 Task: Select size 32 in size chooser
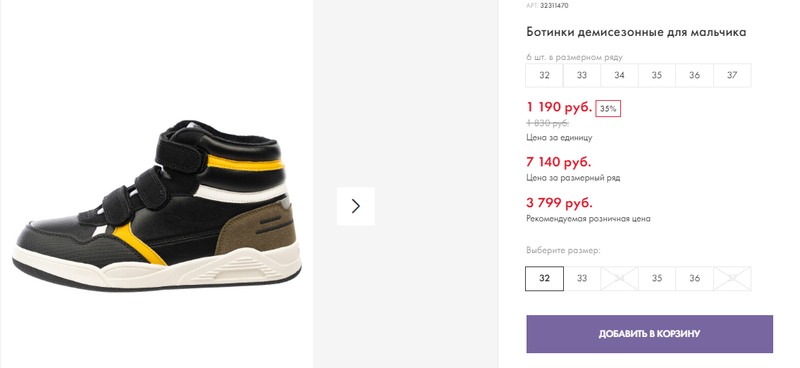pyautogui.click(x=544, y=278)
